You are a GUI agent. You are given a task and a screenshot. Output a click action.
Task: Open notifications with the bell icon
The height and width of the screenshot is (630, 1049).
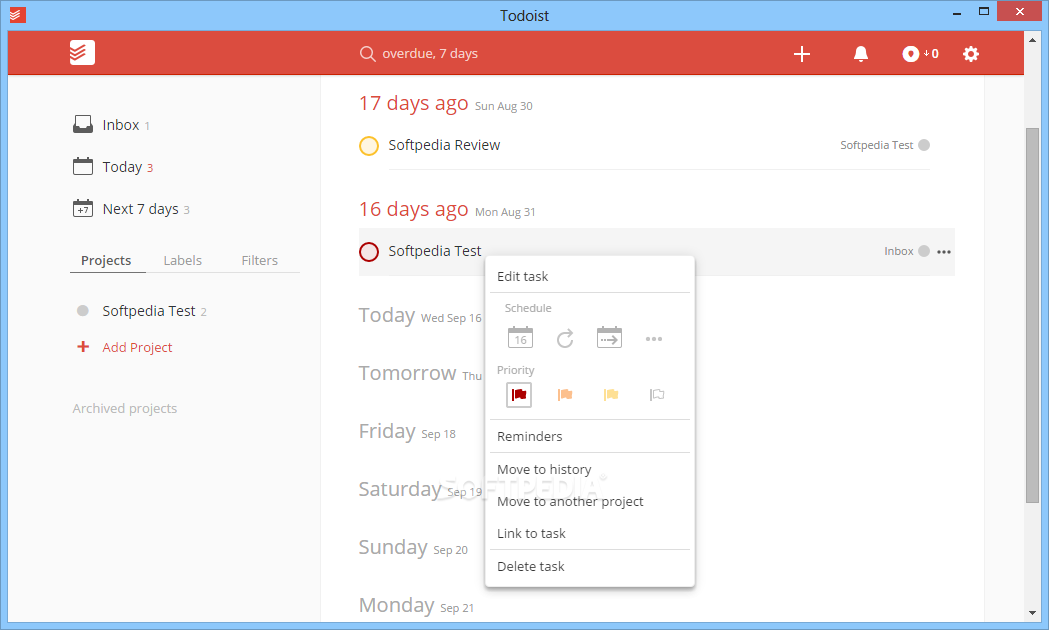tap(861, 54)
